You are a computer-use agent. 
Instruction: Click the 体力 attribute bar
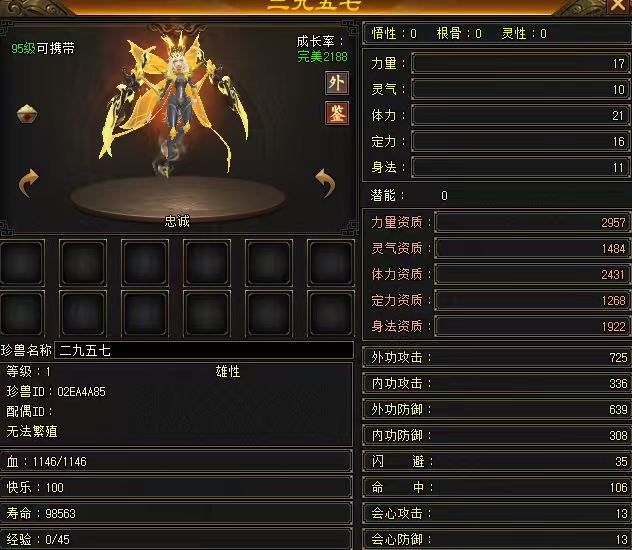tap(521, 116)
